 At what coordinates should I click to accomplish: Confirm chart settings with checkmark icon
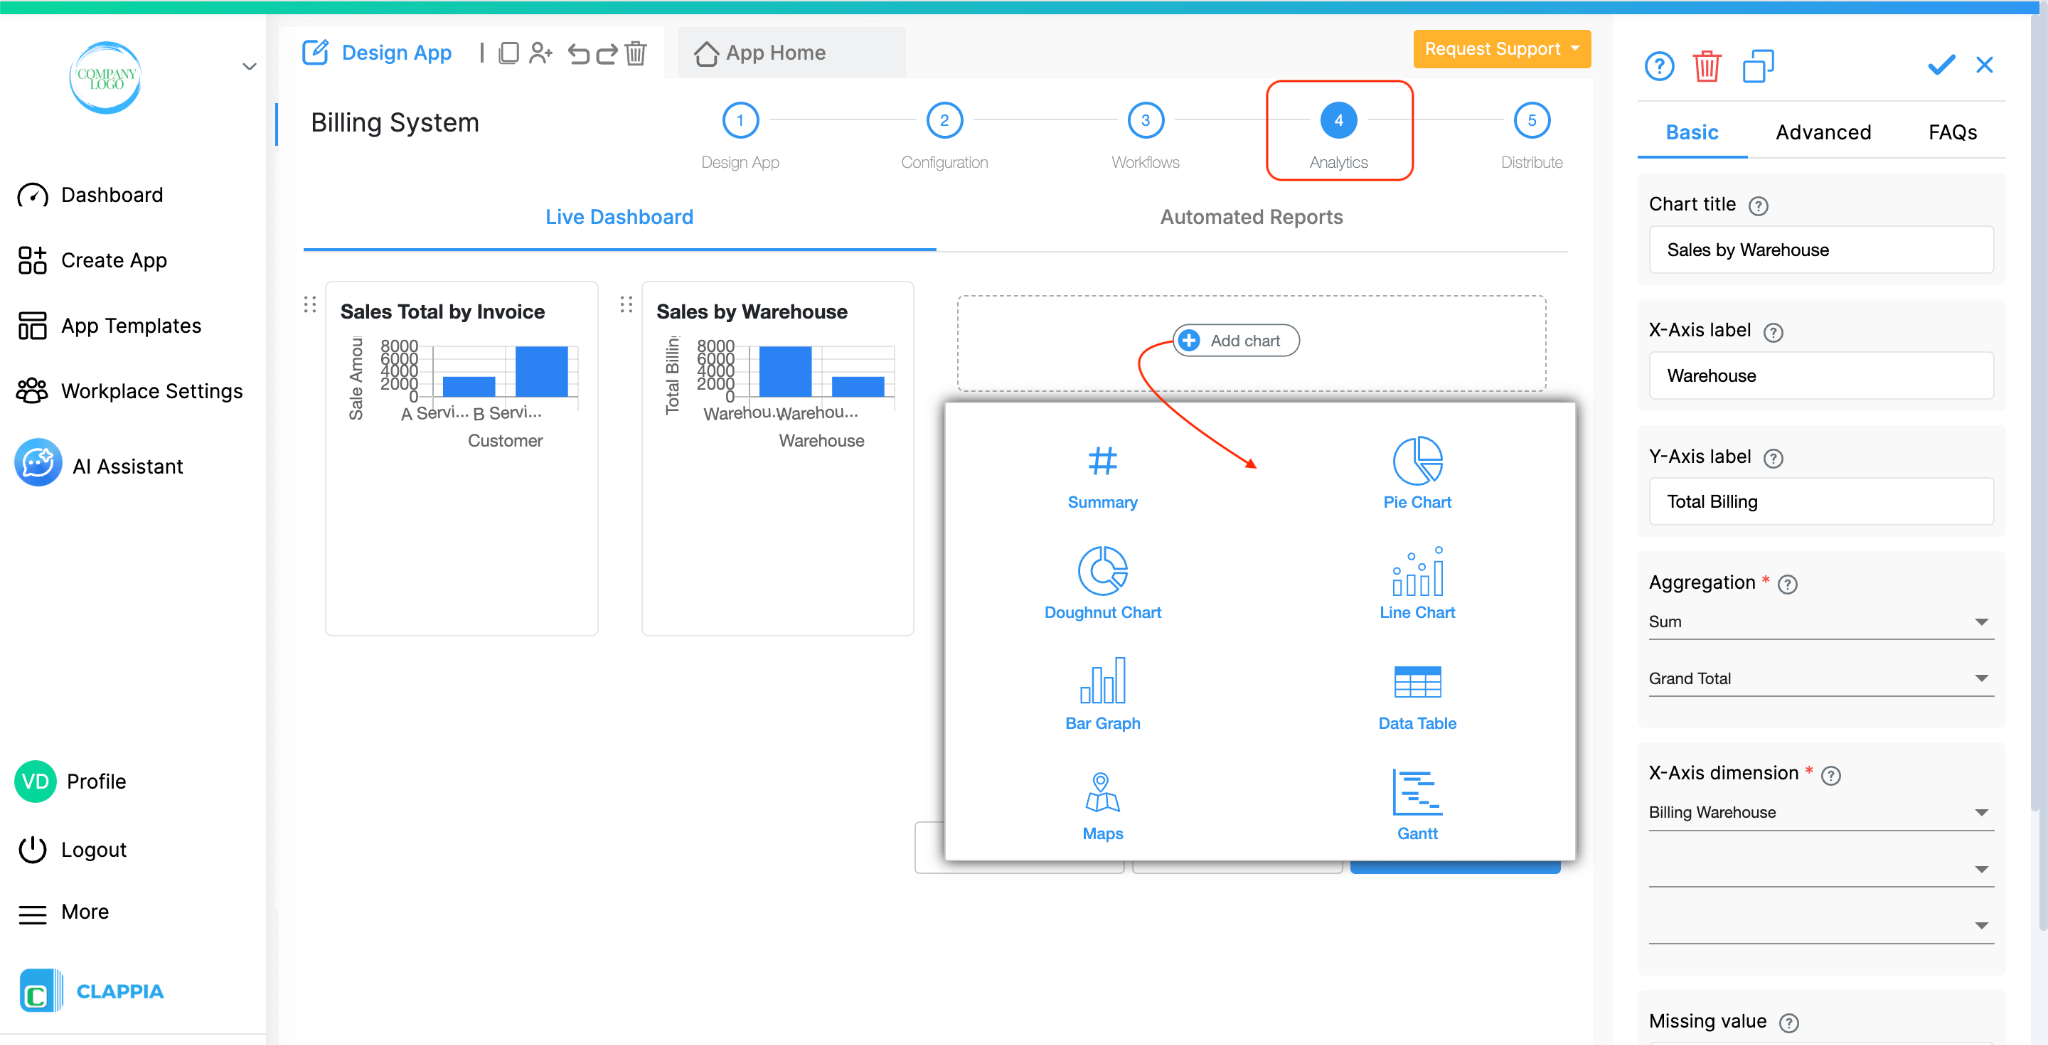pyautogui.click(x=1940, y=65)
